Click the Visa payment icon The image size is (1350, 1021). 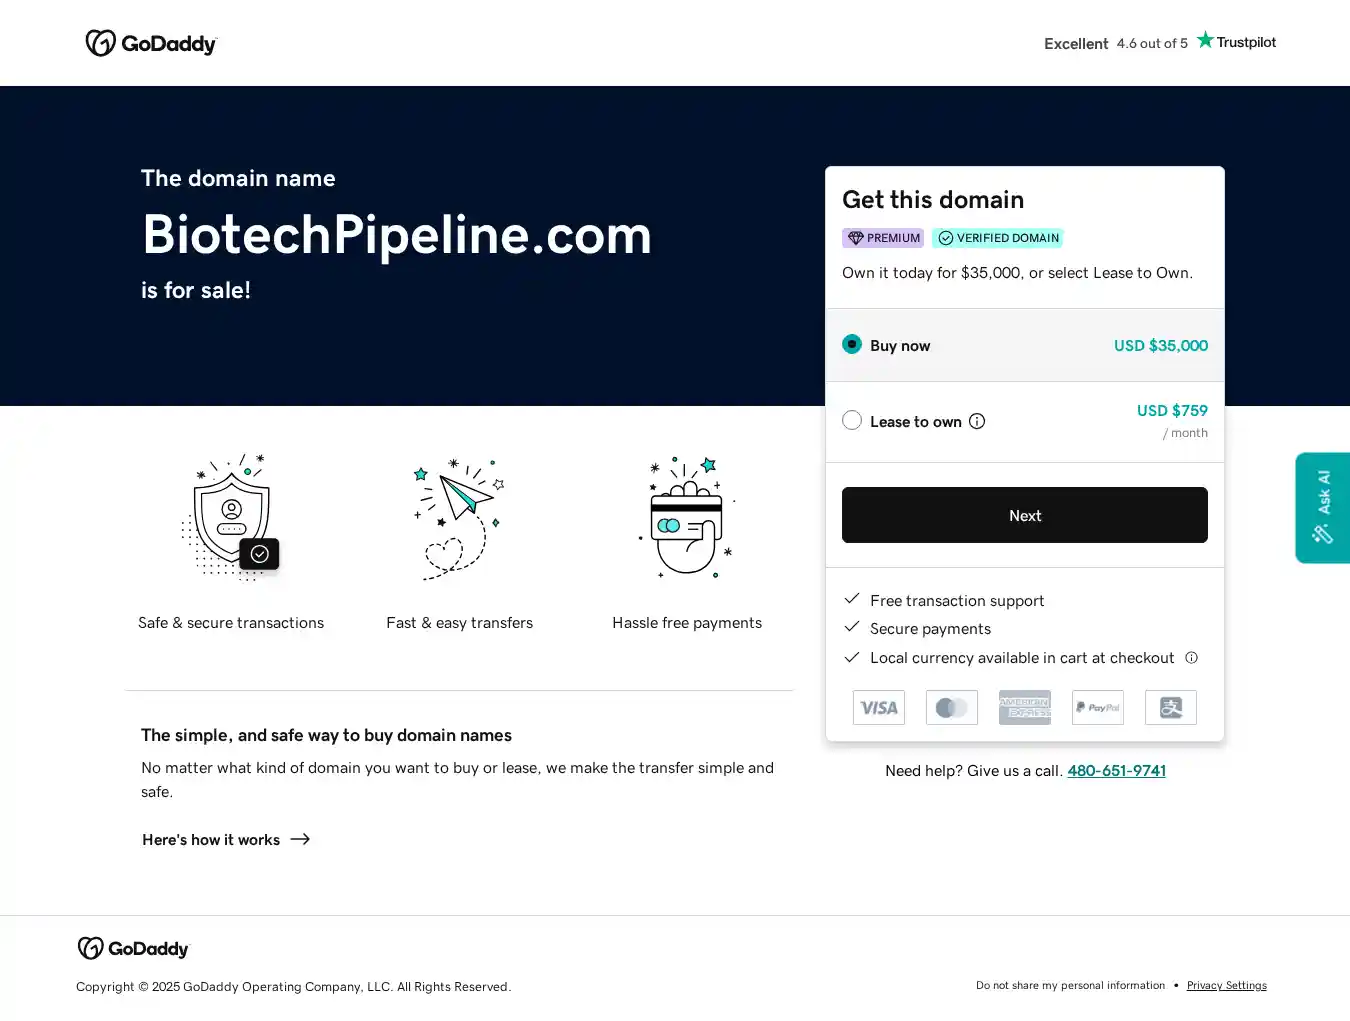click(x=879, y=708)
